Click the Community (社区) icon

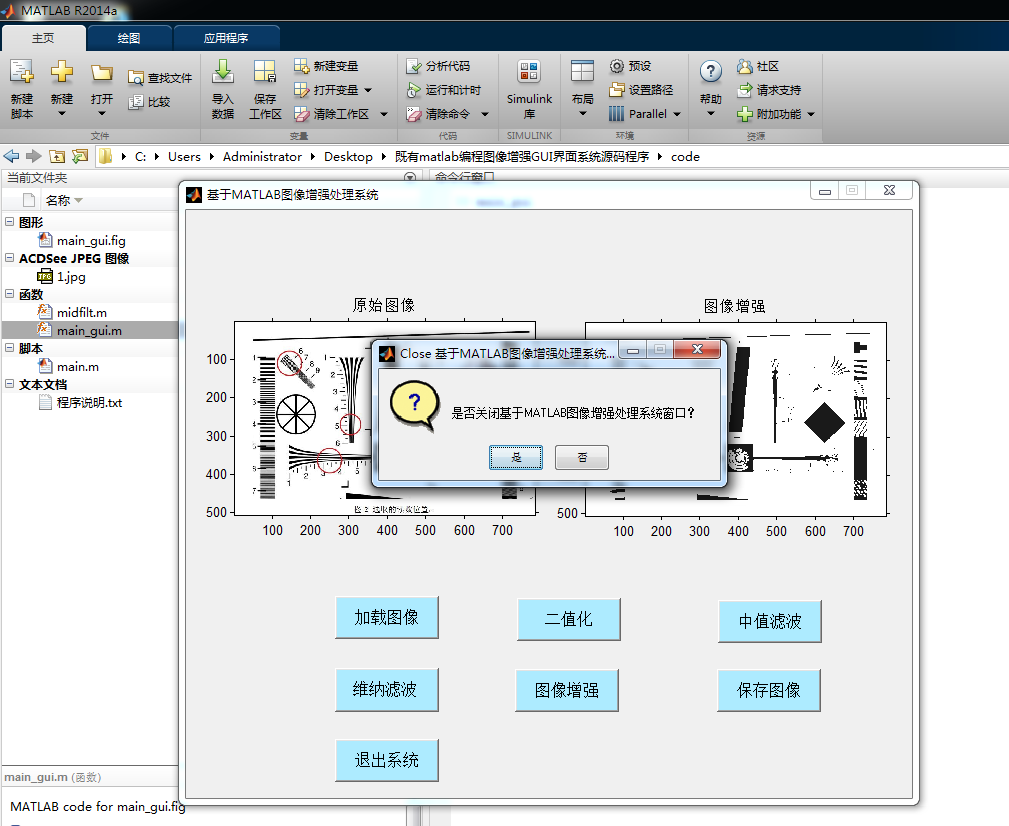coord(745,66)
